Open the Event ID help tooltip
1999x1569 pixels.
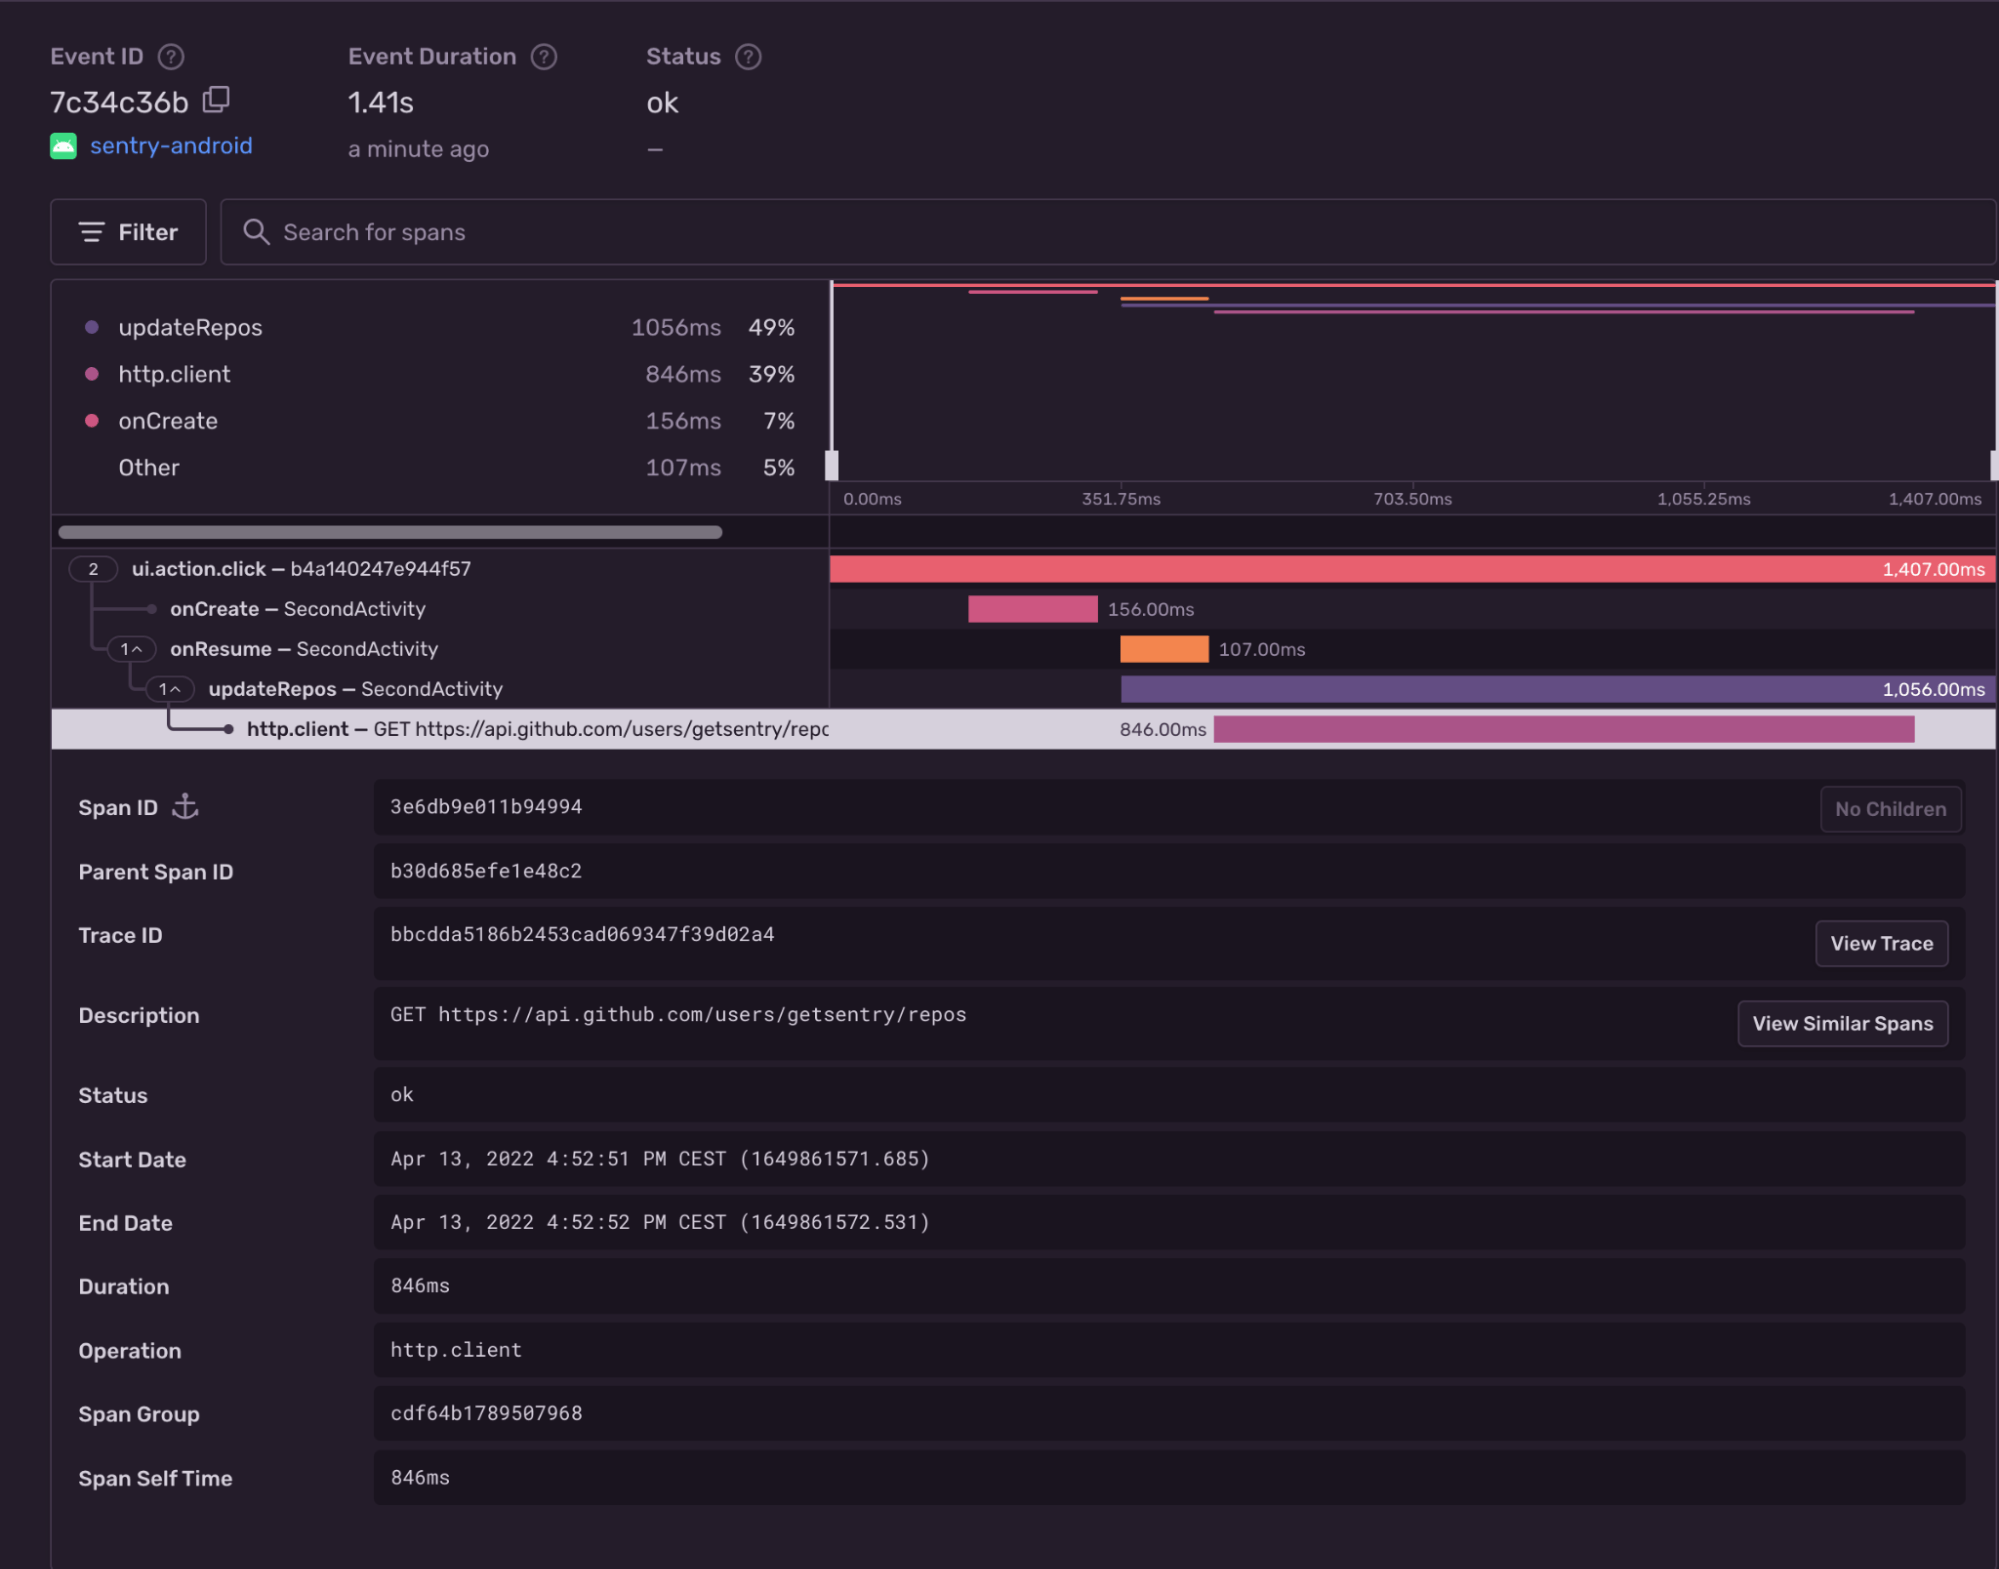pyautogui.click(x=171, y=57)
